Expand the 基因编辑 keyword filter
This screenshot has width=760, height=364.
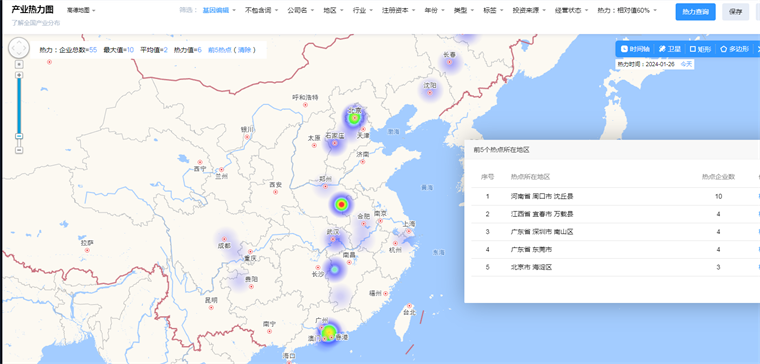tap(219, 10)
